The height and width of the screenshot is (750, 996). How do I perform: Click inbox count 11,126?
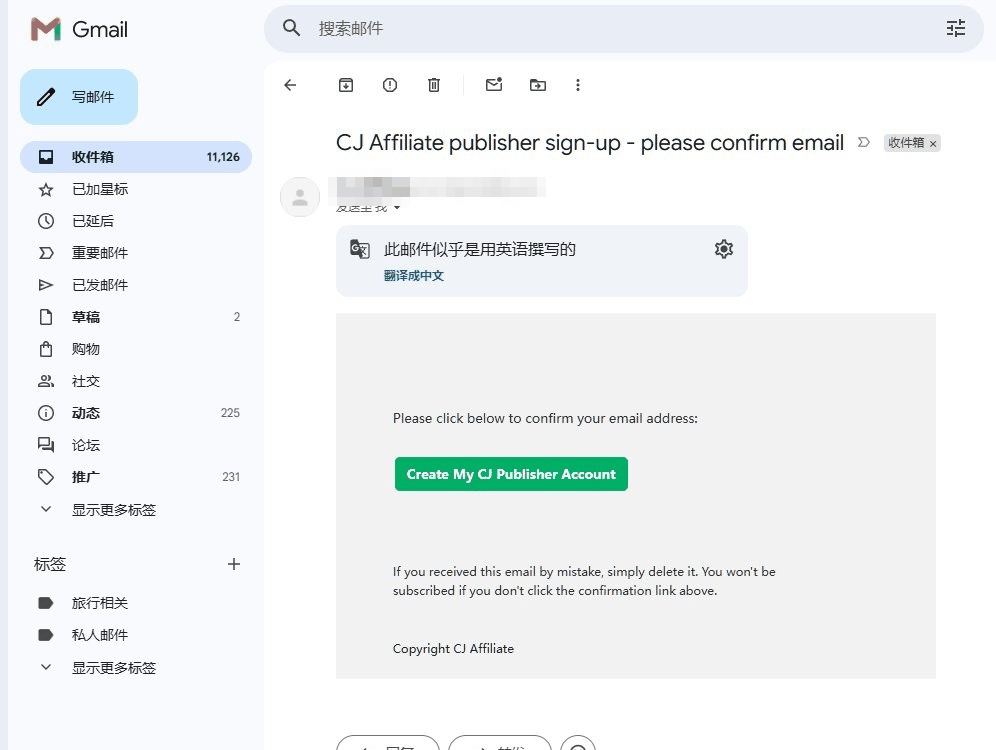tap(223, 157)
